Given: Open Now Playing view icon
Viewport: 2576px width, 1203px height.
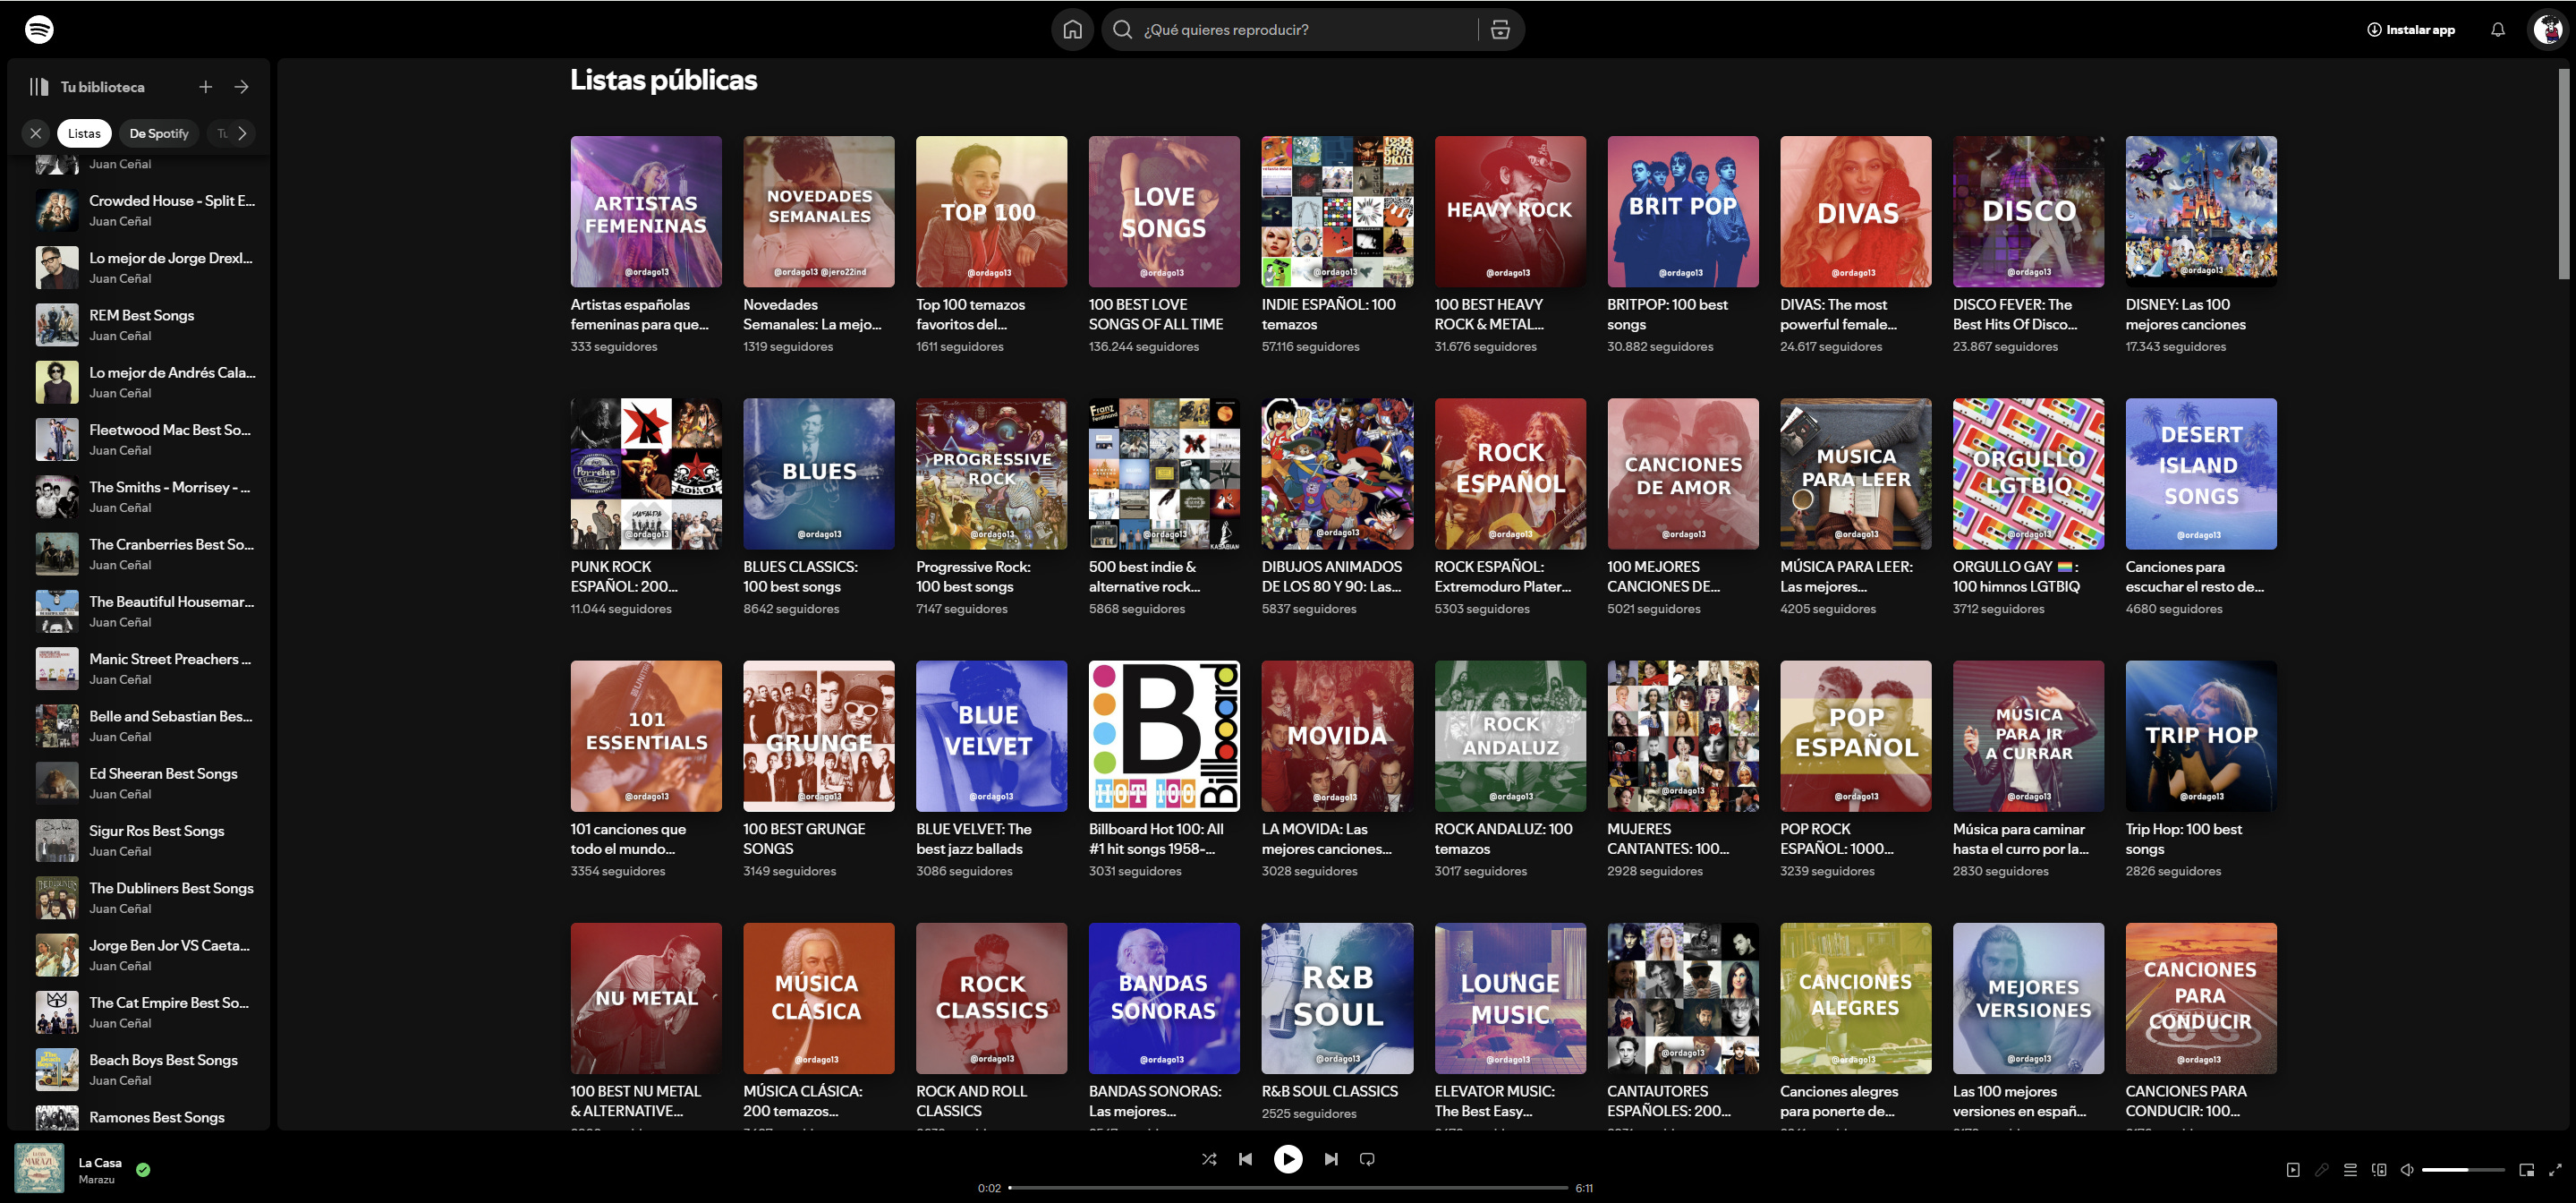Looking at the screenshot, I should [2293, 1170].
